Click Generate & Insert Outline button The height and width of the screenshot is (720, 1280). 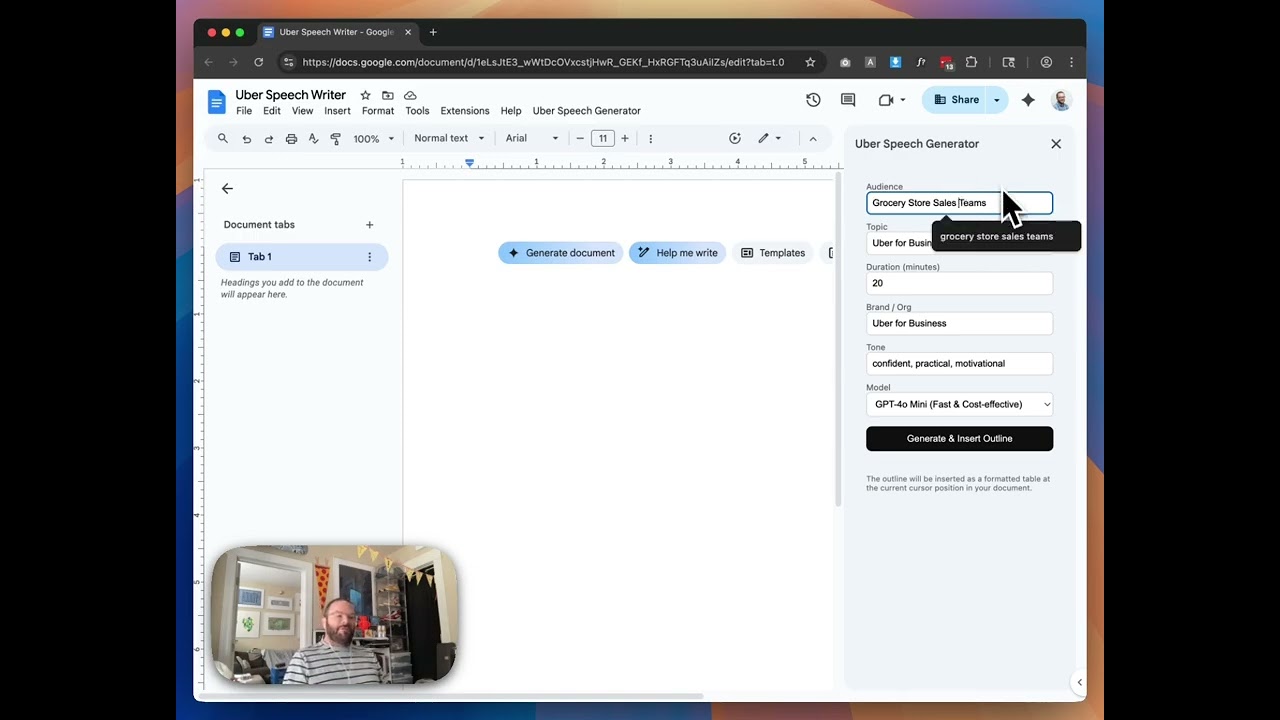(x=959, y=438)
